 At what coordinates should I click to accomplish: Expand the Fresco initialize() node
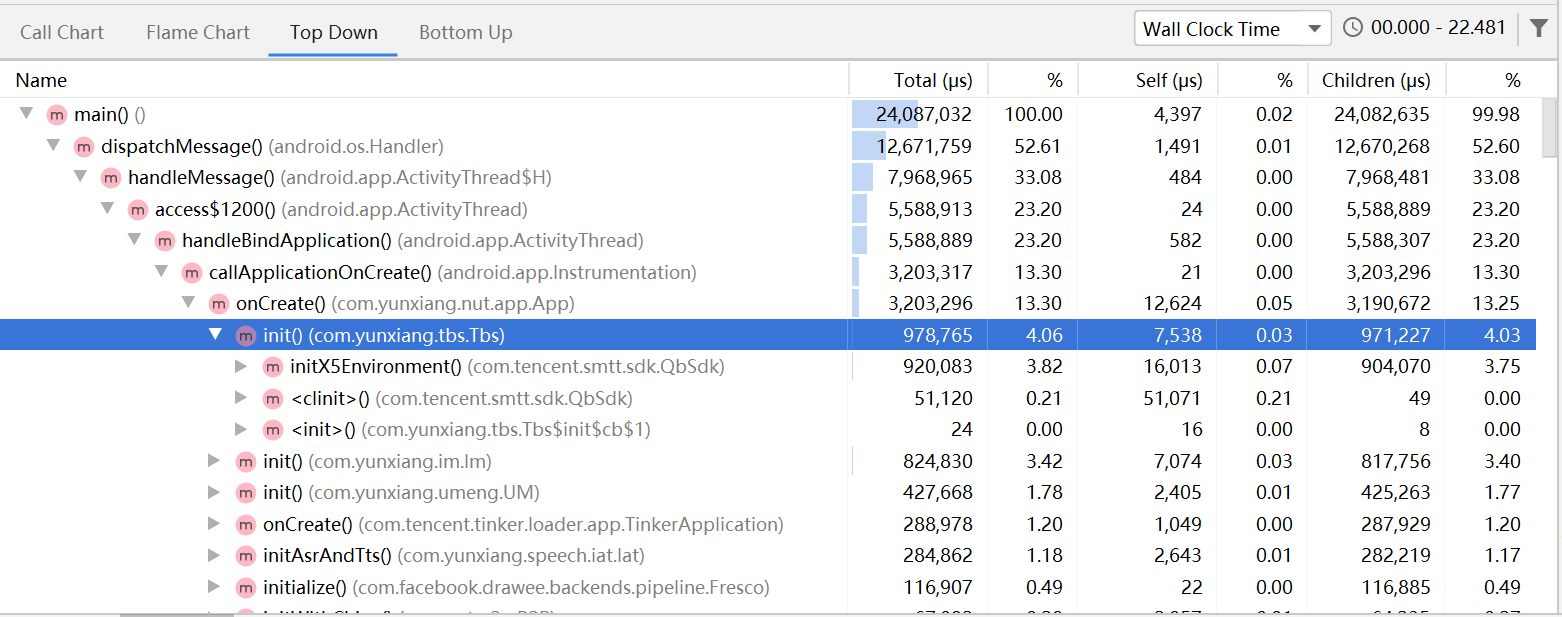pos(214,587)
